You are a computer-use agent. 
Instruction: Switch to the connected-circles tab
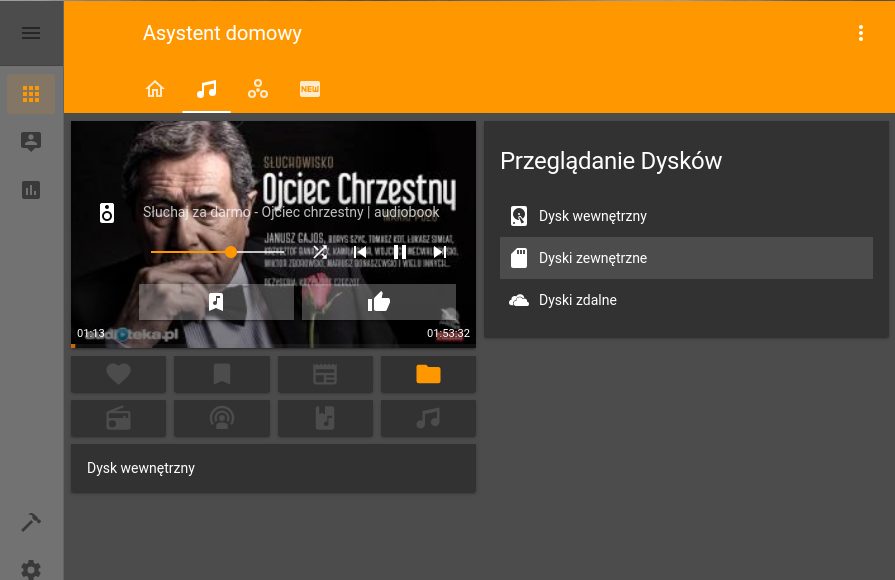click(x=258, y=89)
